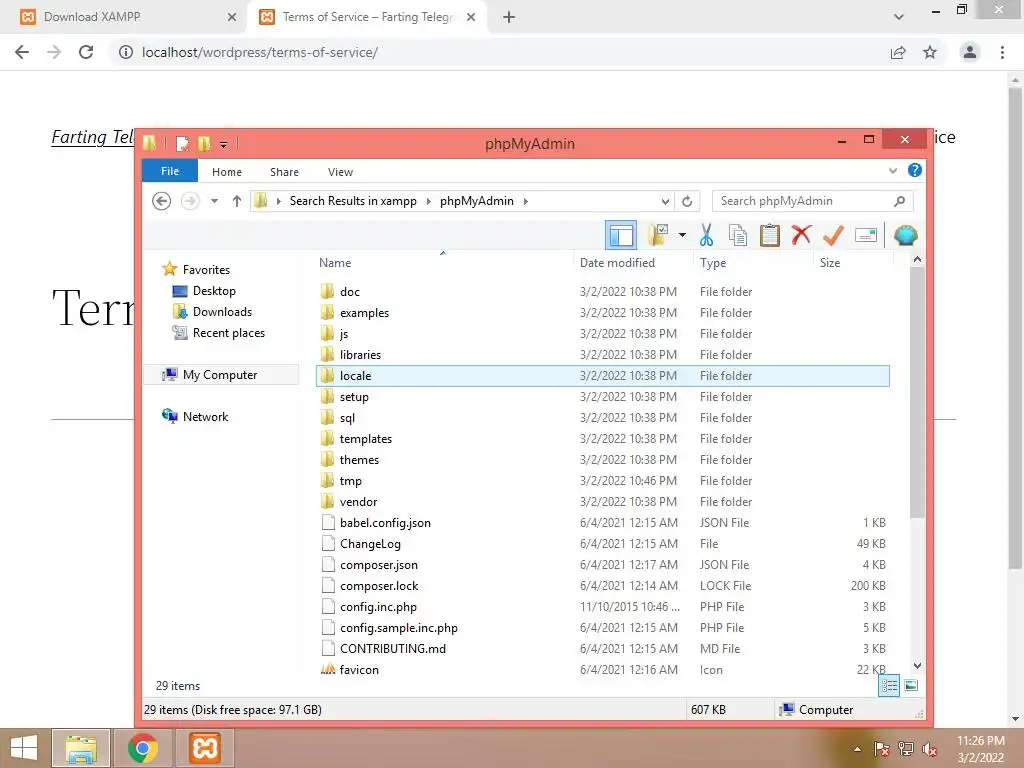Click the Explorer forward arrow
The width and height of the screenshot is (1024, 768).
190,201
